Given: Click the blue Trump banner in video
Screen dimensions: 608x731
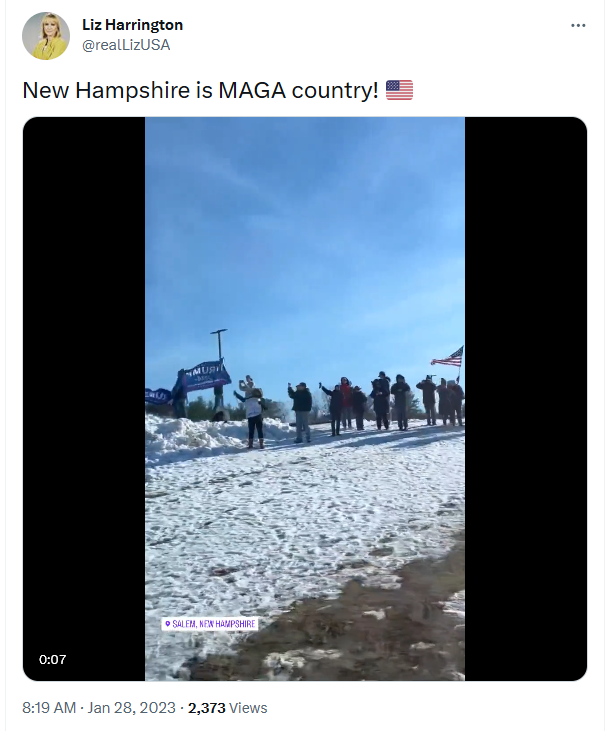Looking at the screenshot, I should 206,374.
